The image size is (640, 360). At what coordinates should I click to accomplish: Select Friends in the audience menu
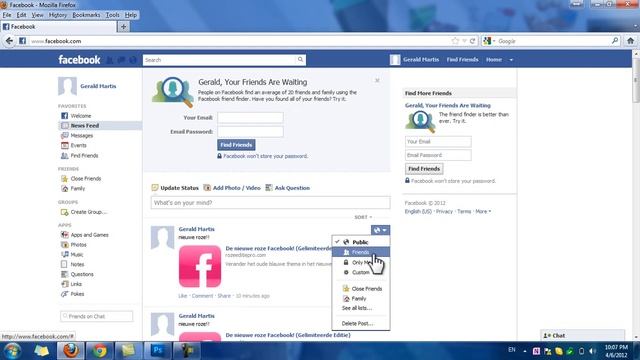click(361, 252)
